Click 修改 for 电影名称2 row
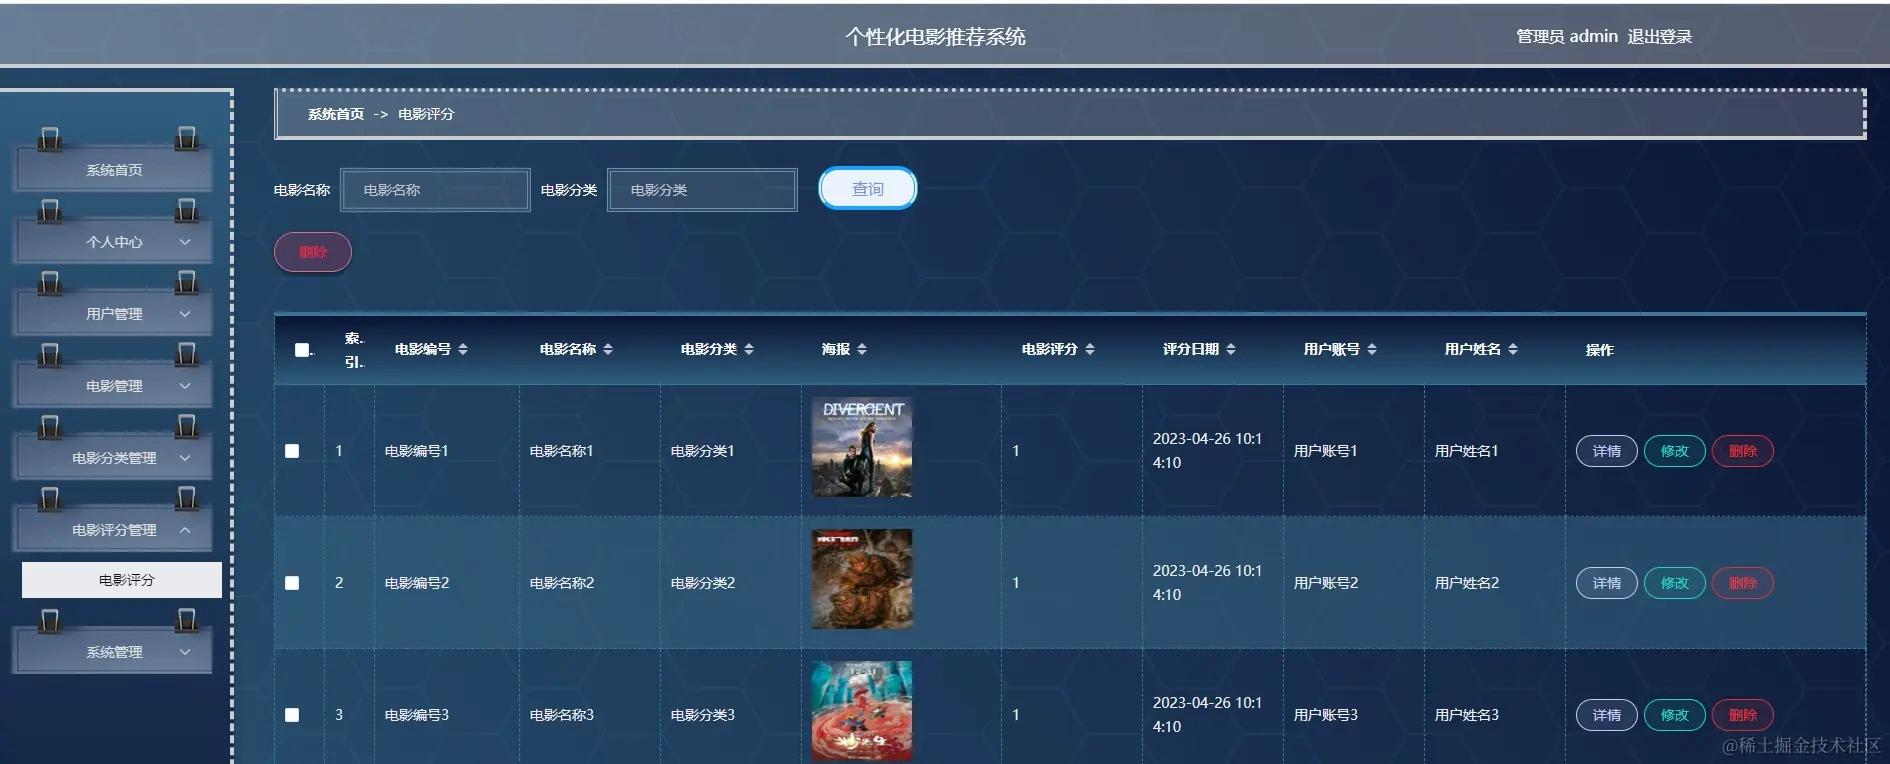 [x=1675, y=583]
